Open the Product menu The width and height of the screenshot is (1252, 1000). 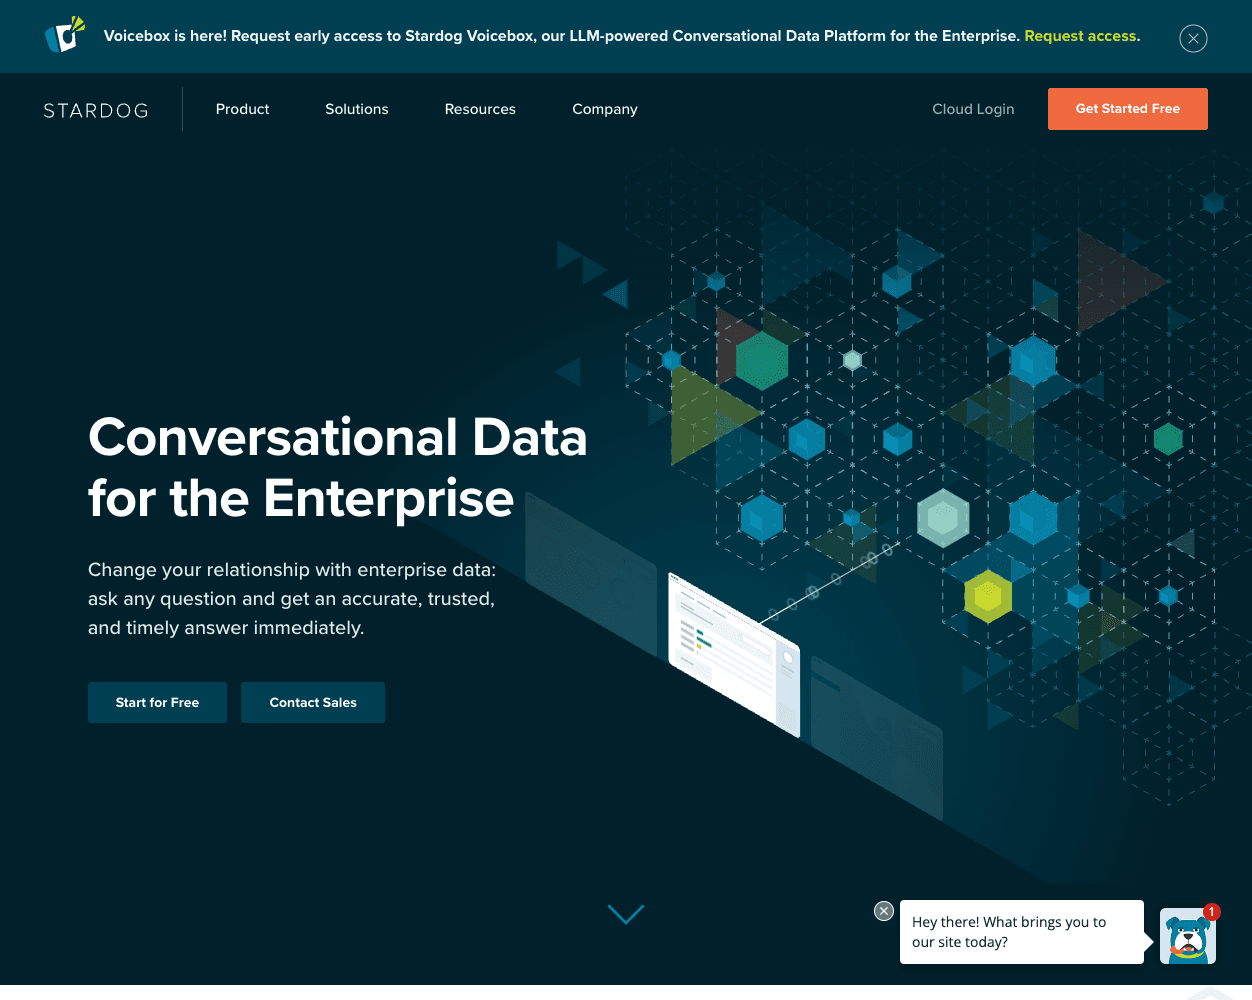pyautogui.click(x=242, y=109)
